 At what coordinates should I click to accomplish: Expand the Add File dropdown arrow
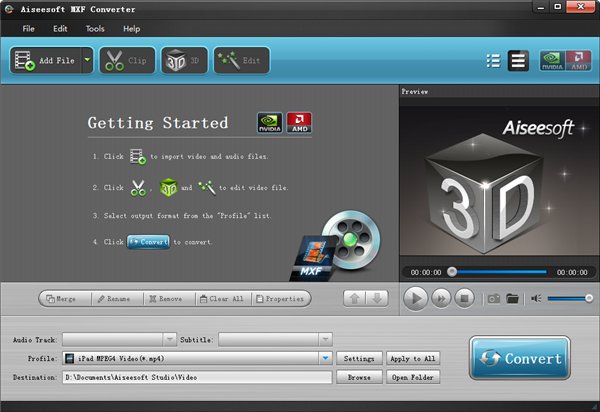[87, 60]
